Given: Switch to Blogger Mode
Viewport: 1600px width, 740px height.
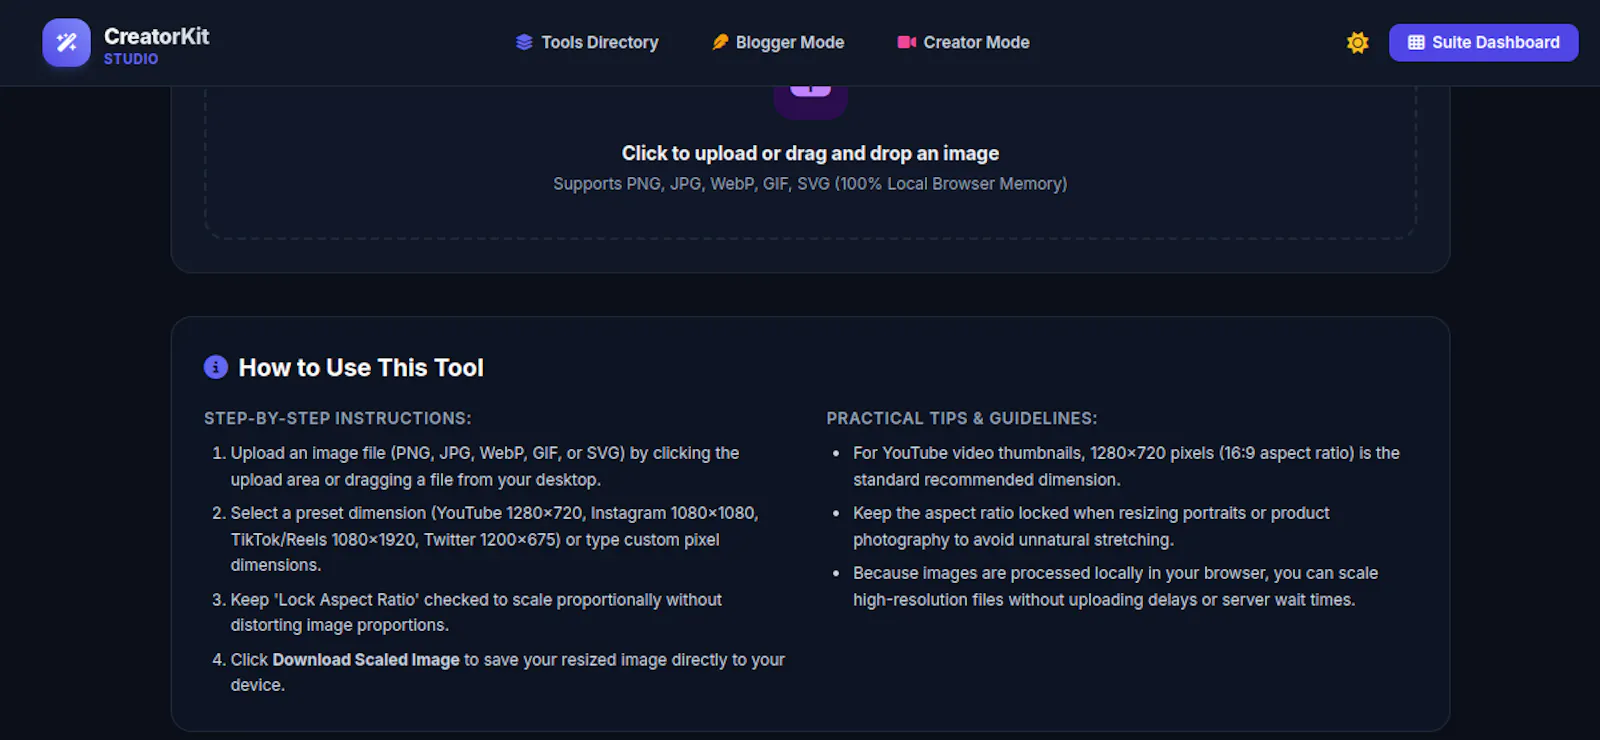Looking at the screenshot, I should 778,42.
